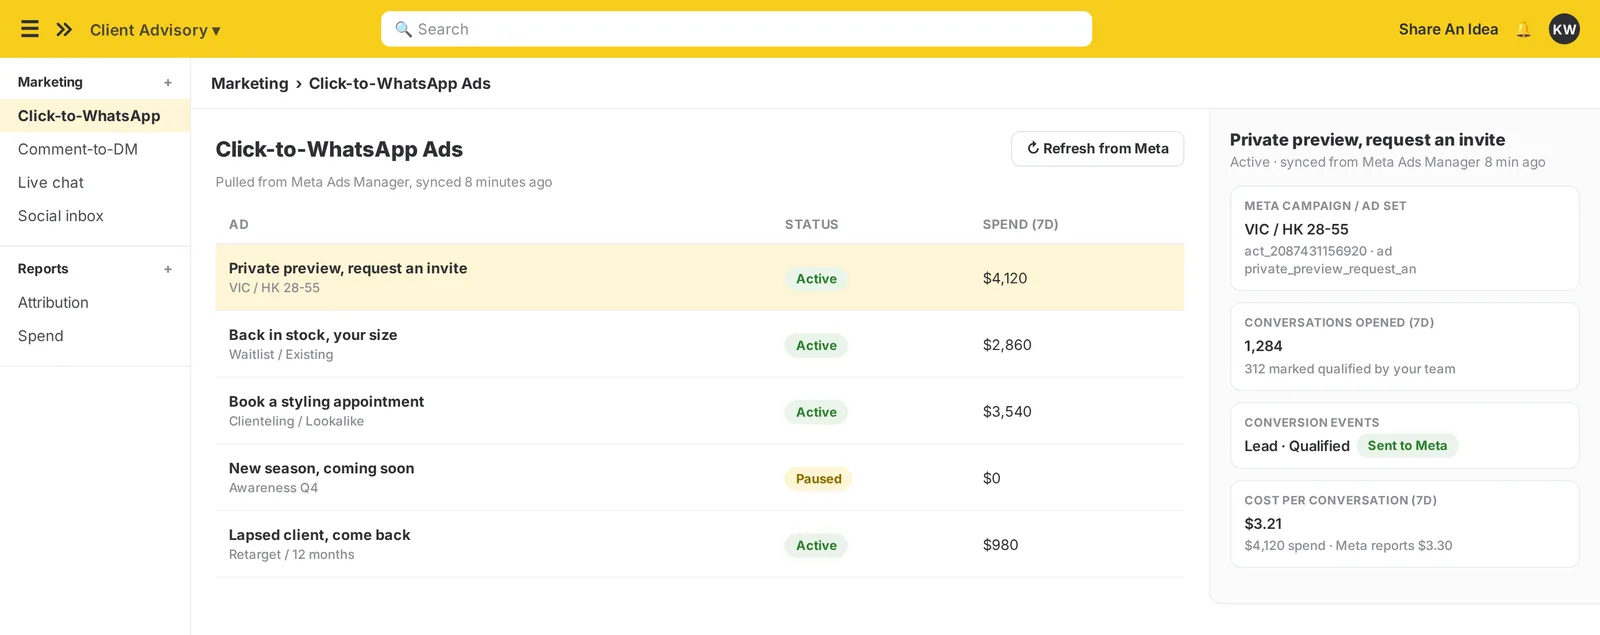Open Live chat in the sidebar

[x=95, y=182]
